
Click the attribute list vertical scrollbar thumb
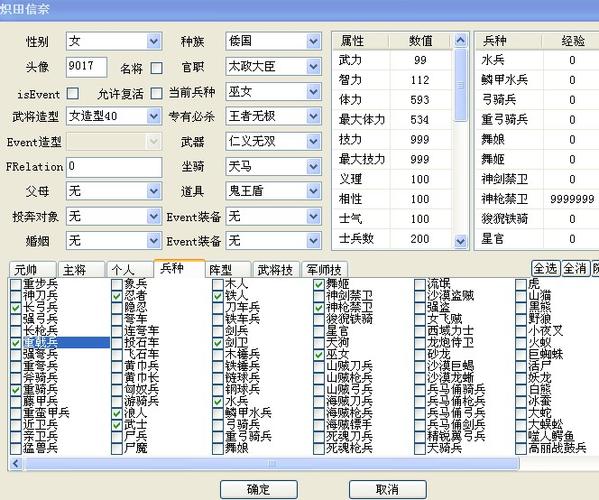461,85
